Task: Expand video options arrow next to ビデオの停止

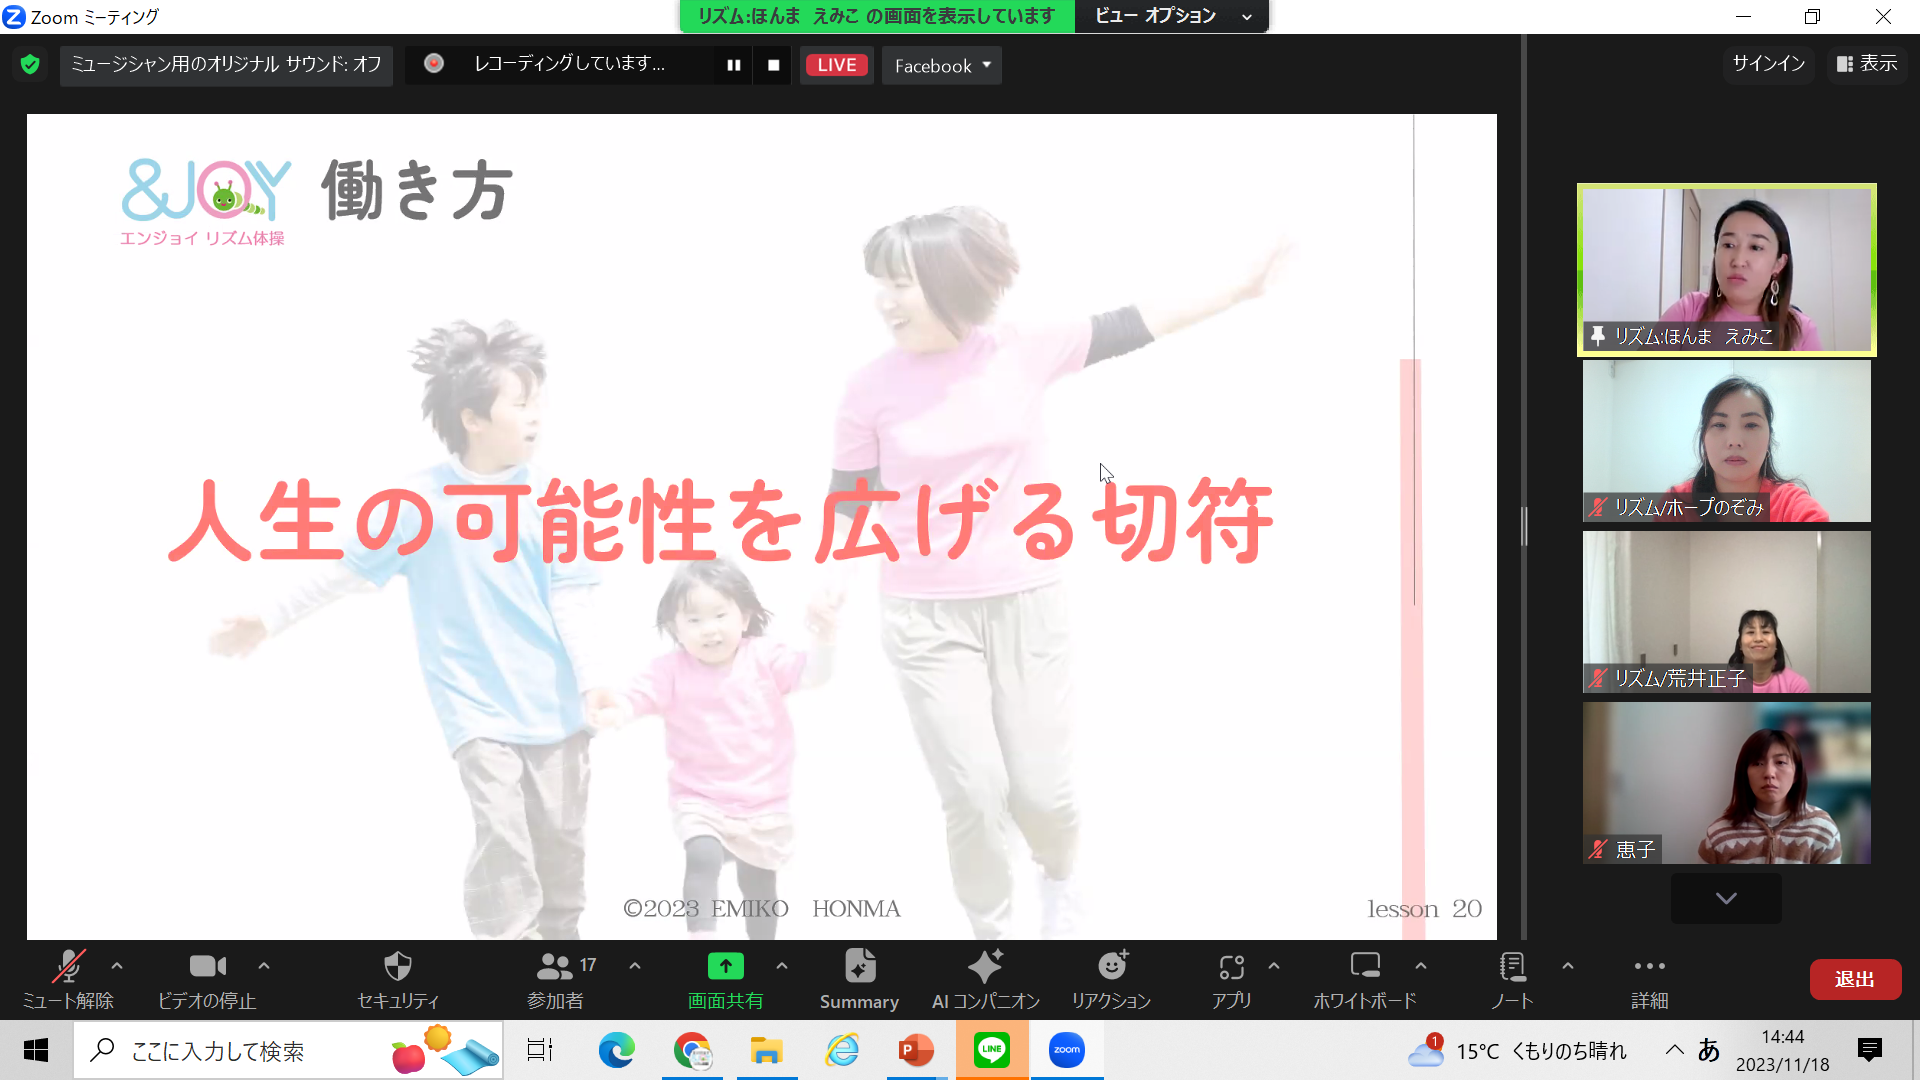Action: 264,966
